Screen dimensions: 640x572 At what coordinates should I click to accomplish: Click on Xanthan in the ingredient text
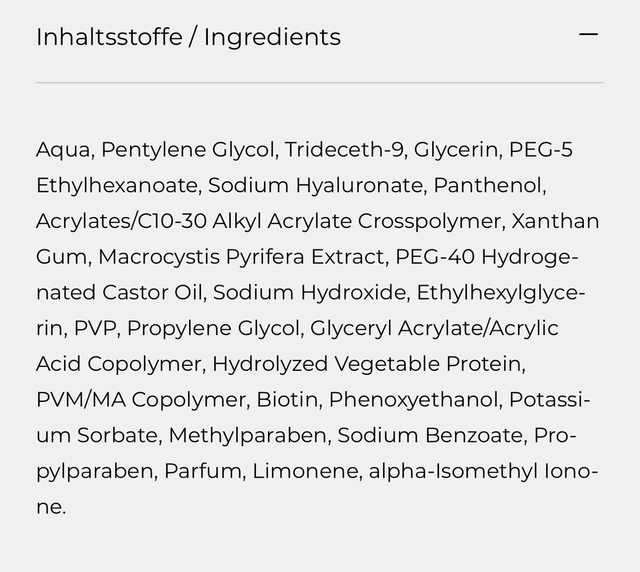pyautogui.click(x=555, y=221)
